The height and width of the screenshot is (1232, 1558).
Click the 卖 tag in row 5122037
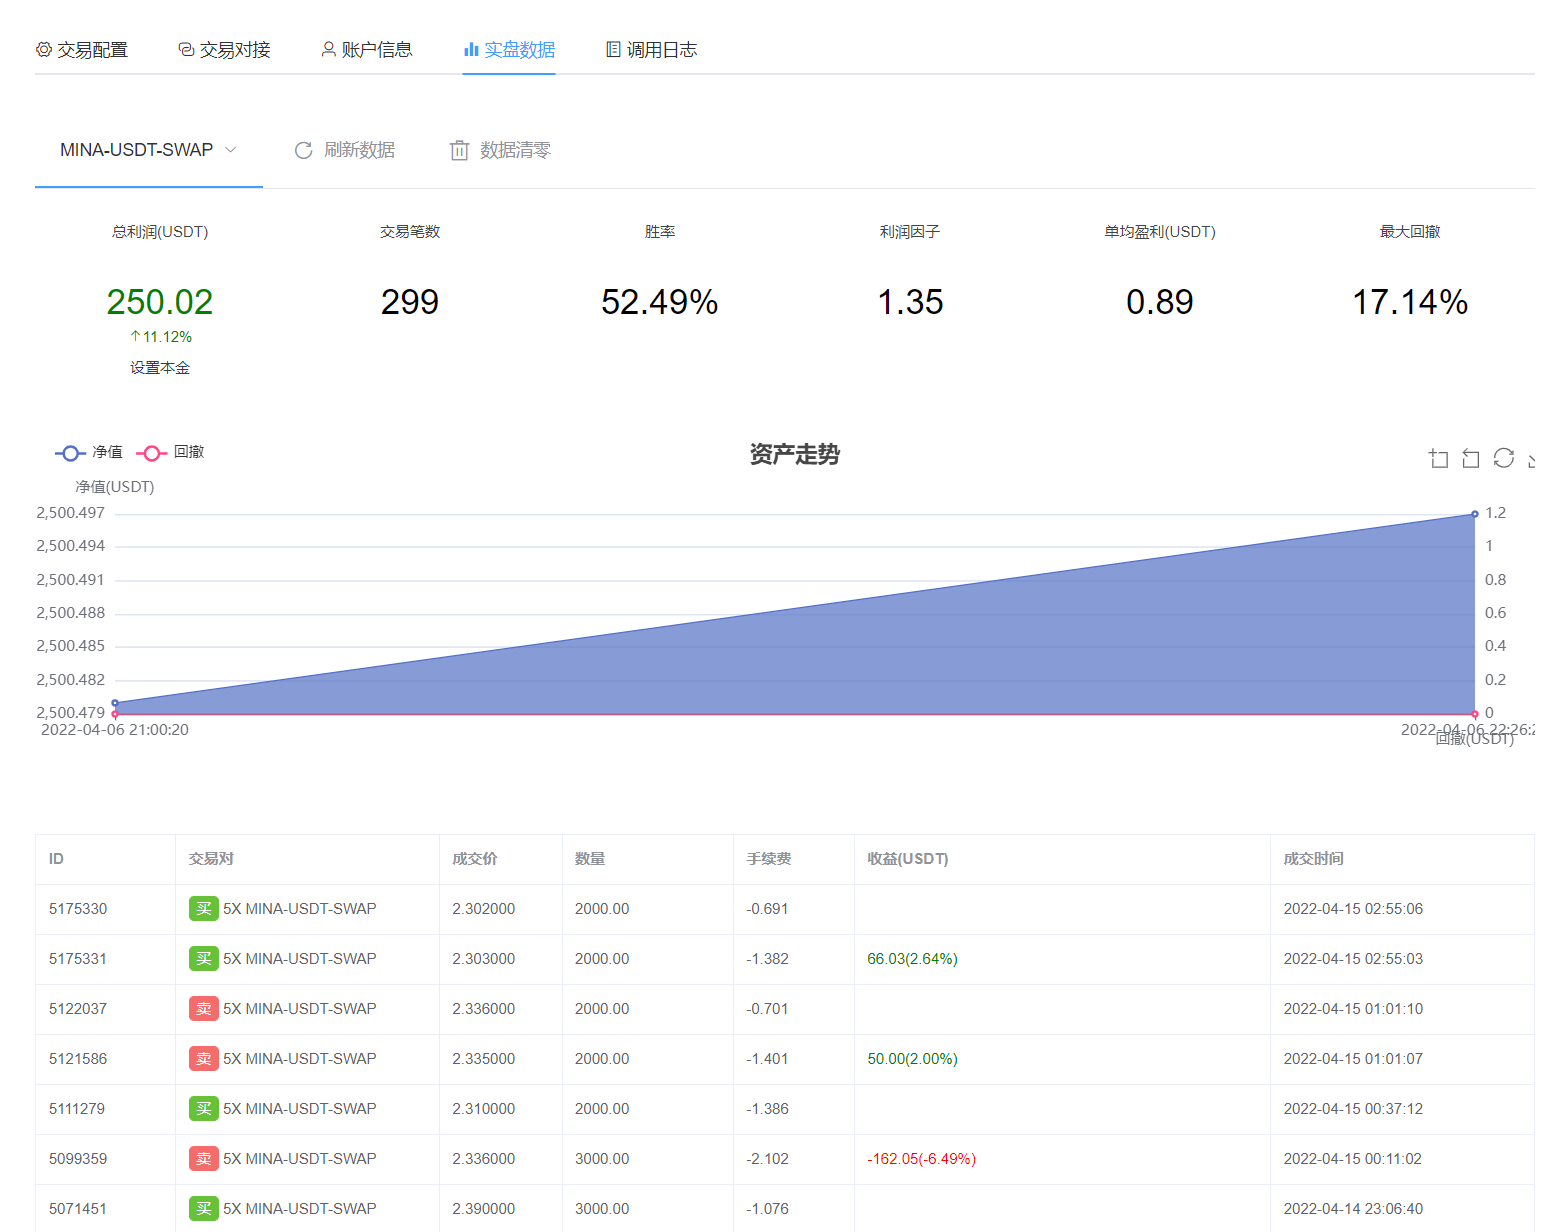pos(204,1009)
